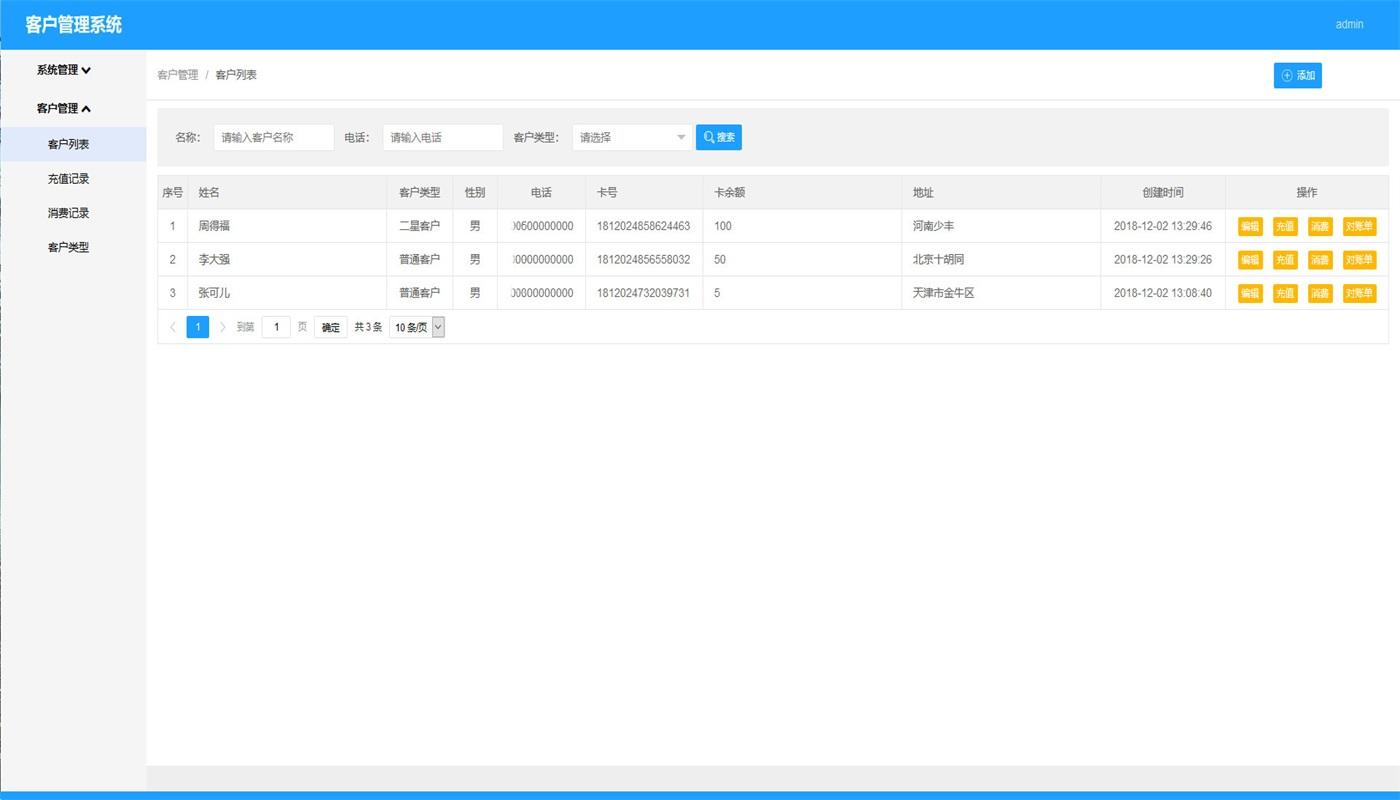Viewport: 1400px width, 800px height.
Task: Select 客户类型 in the sidebar
Action: pos(68,247)
